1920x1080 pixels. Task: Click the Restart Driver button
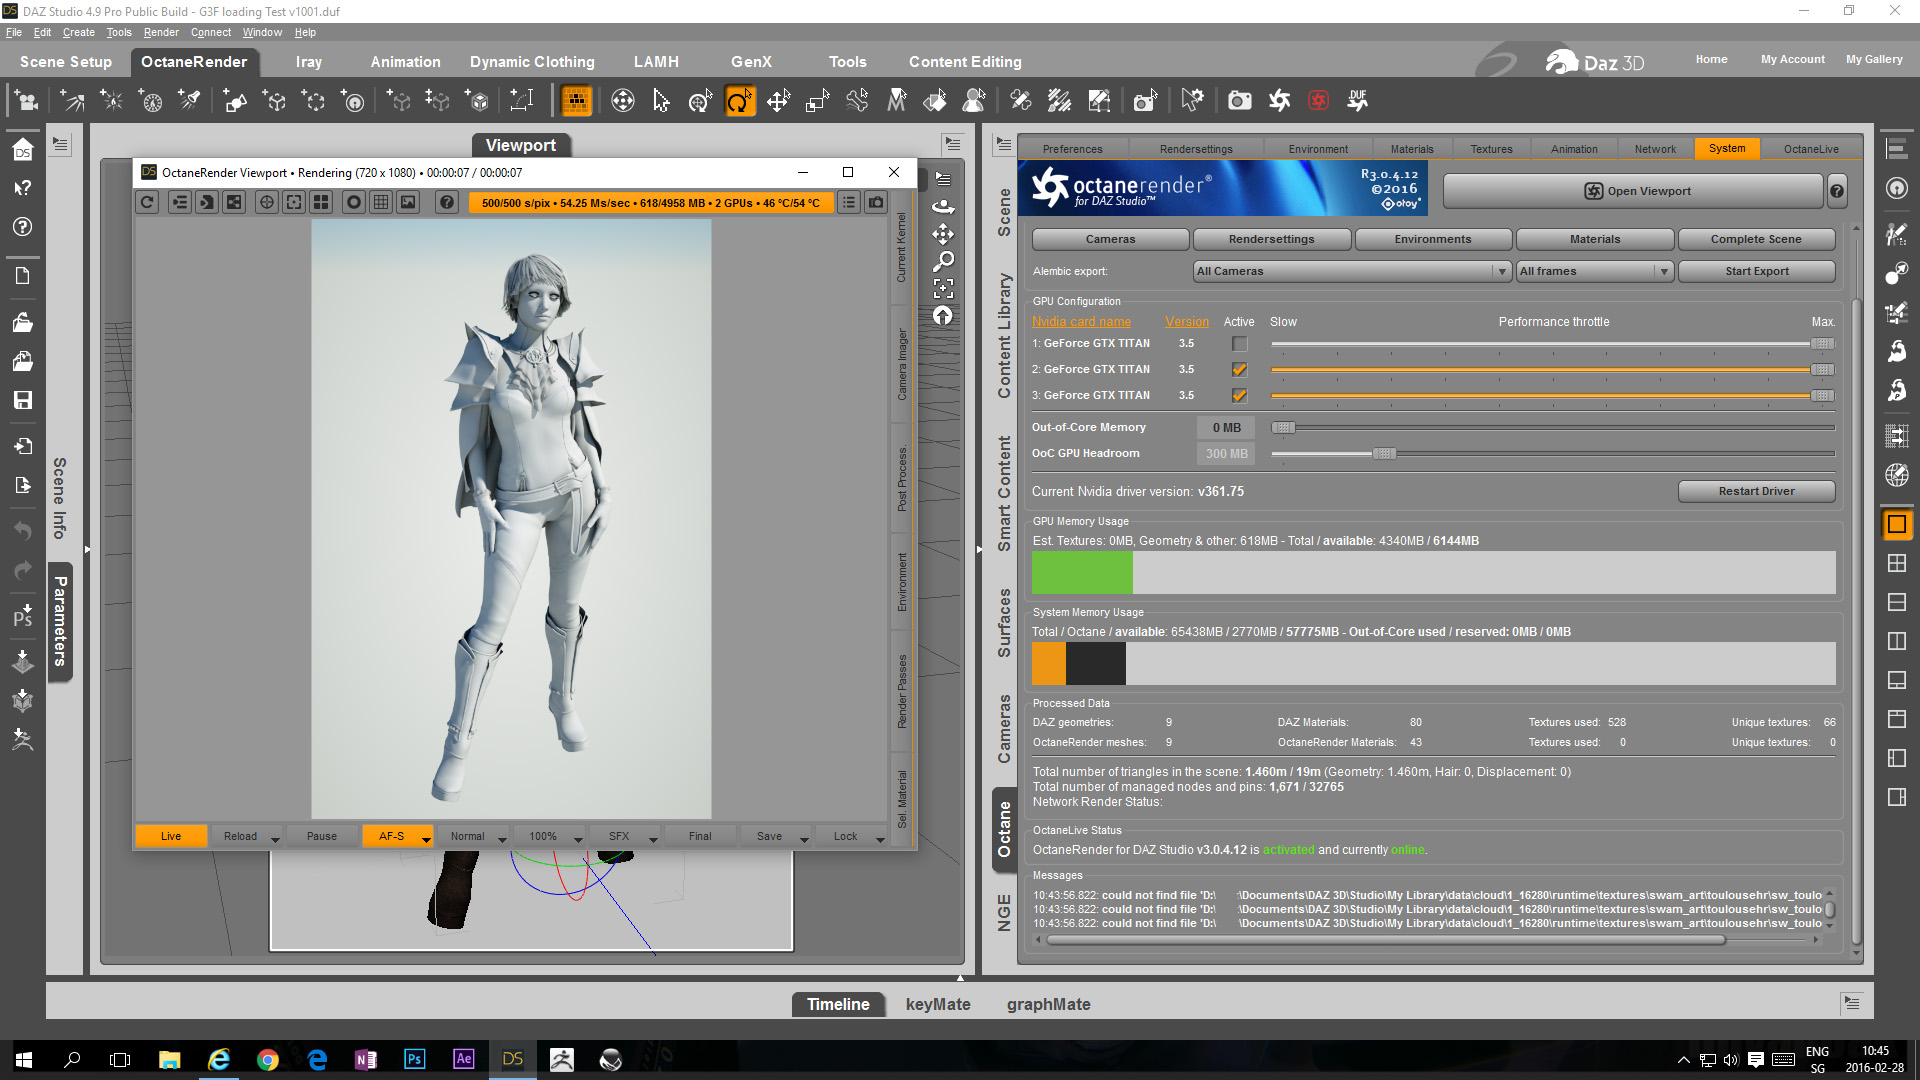point(1756,491)
